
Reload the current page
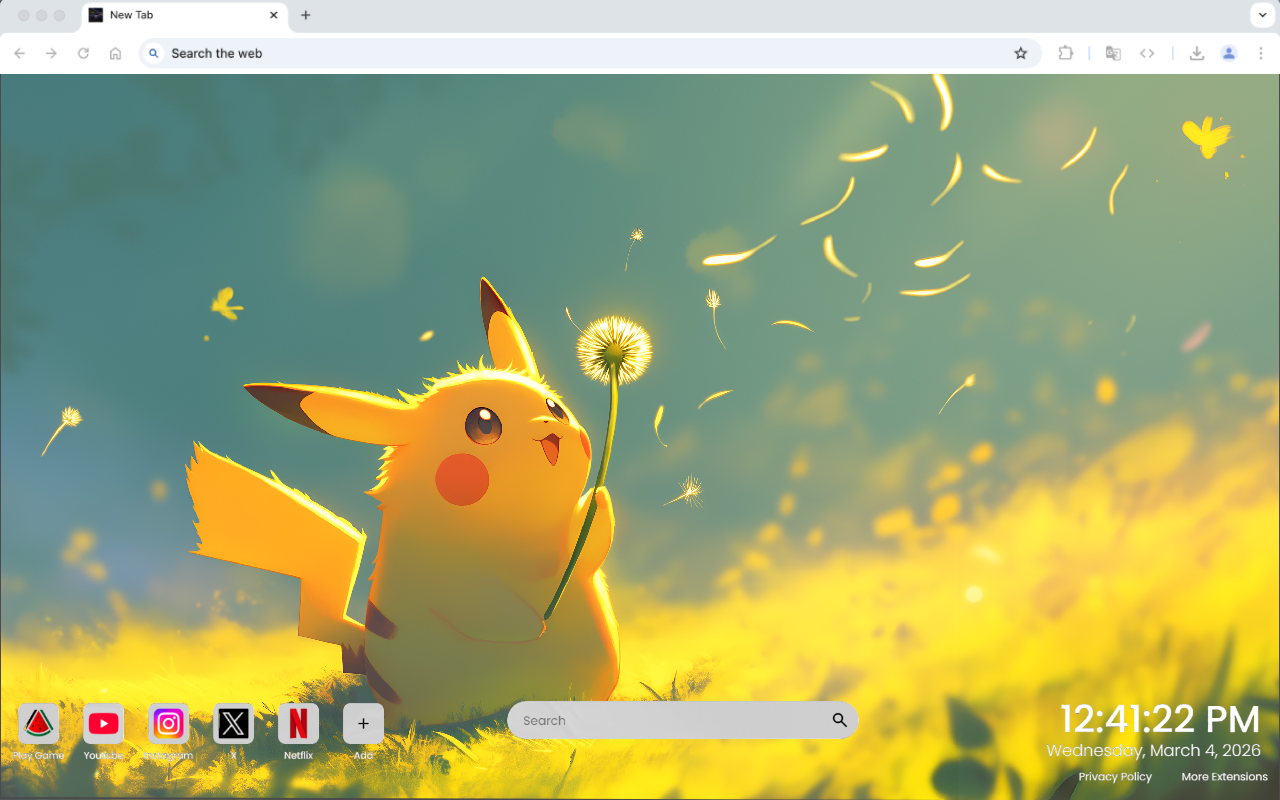[x=83, y=53]
